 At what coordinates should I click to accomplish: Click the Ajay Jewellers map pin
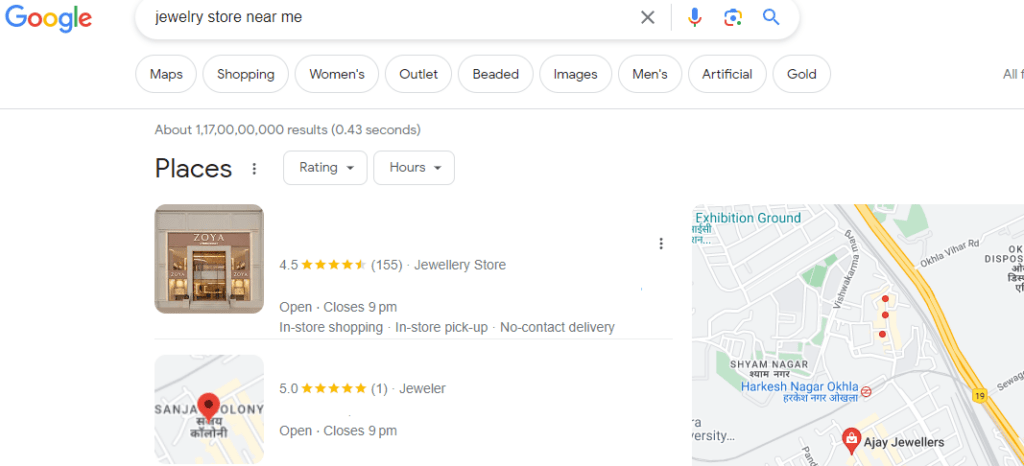pos(851,437)
